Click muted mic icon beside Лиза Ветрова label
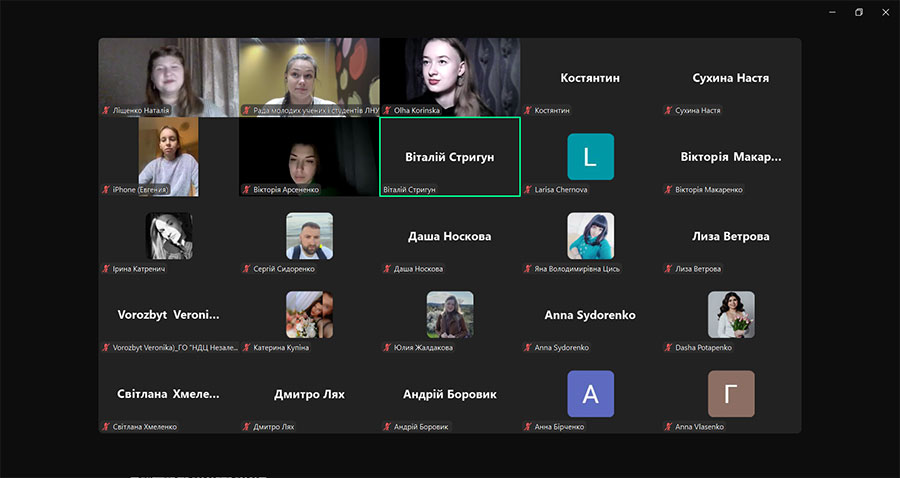The height and width of the screenshot is (478, 900). [x=668, y=269]
